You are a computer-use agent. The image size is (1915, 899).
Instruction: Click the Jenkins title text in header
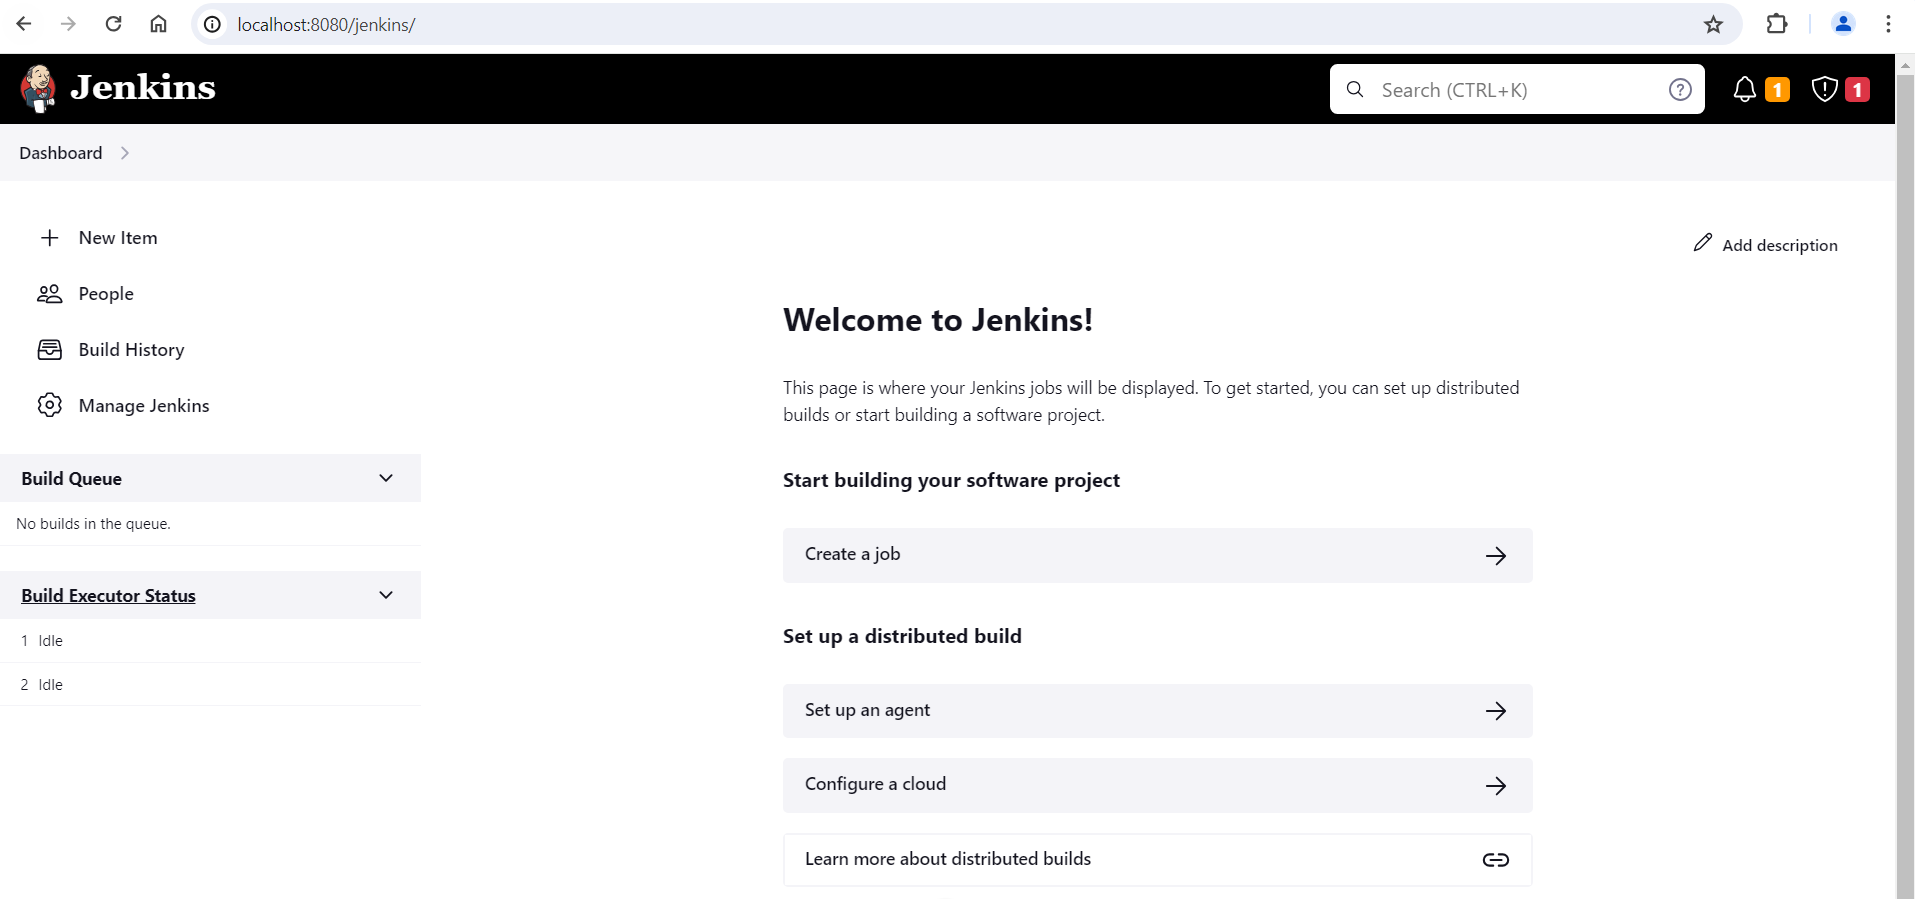pos(143,88)
